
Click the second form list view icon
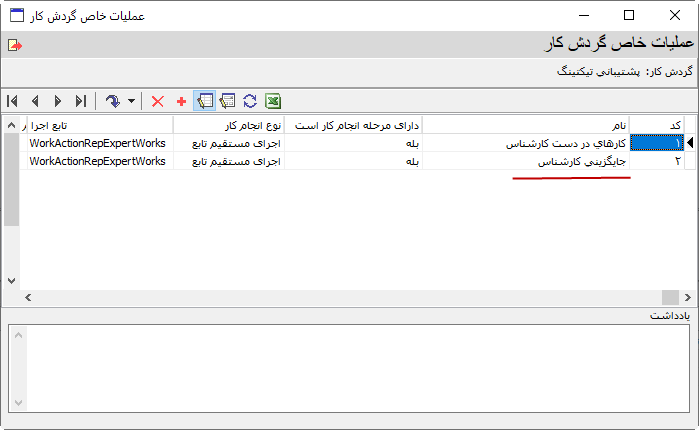pyautogui.click(x=227, y=101)
